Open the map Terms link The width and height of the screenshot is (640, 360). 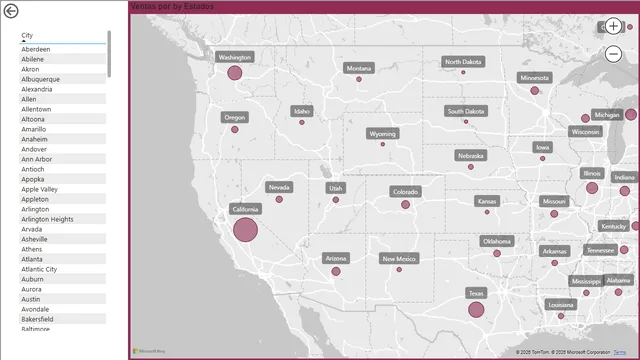point(619,352)
